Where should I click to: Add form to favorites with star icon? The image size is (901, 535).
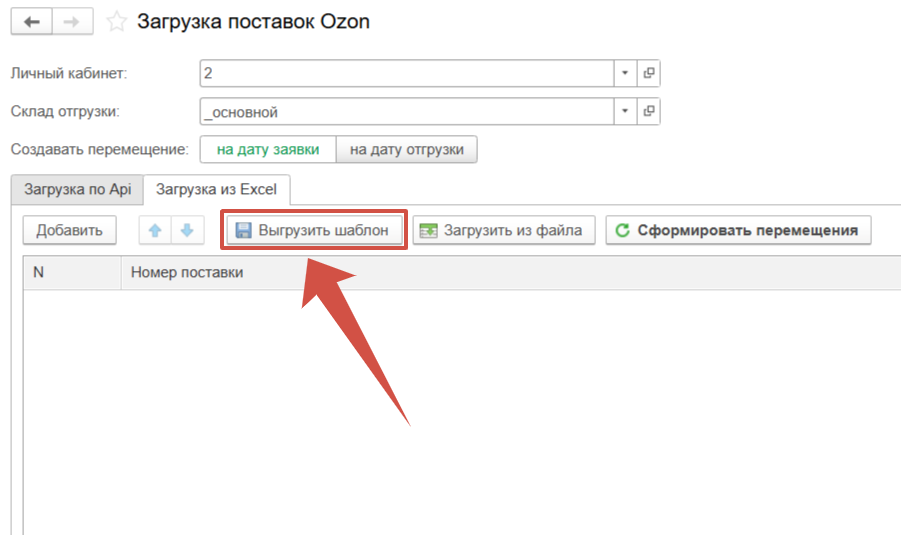(117, 21)
